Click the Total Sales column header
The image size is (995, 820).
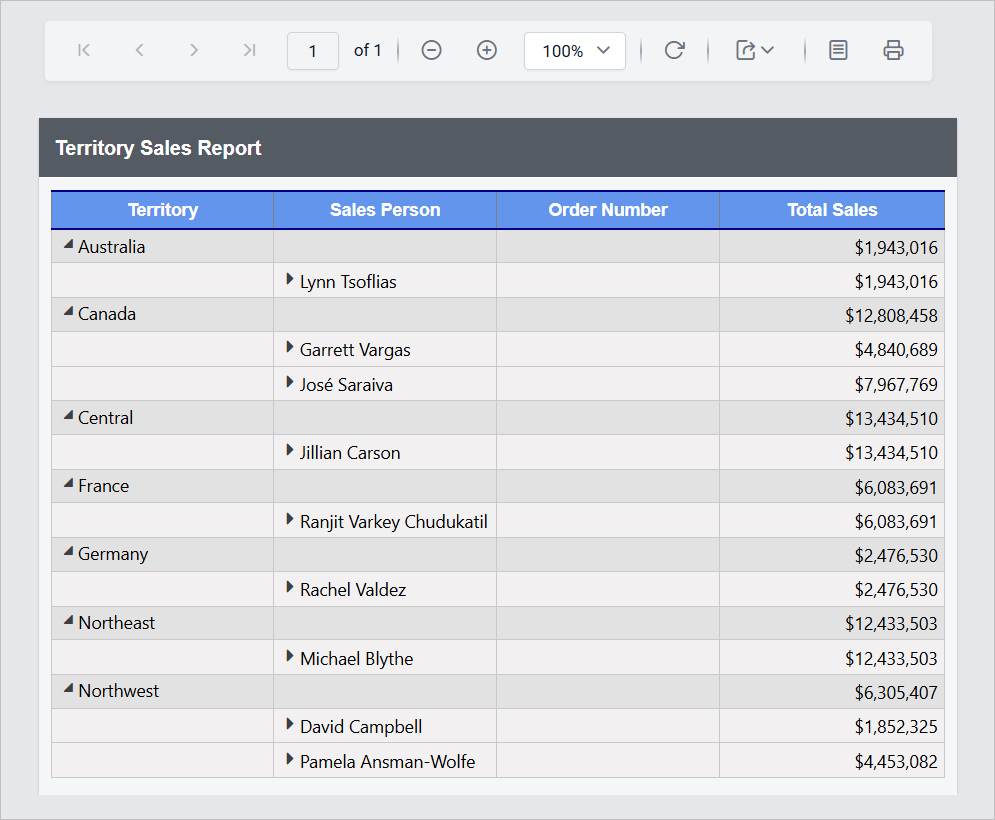[x=831, y=210]
